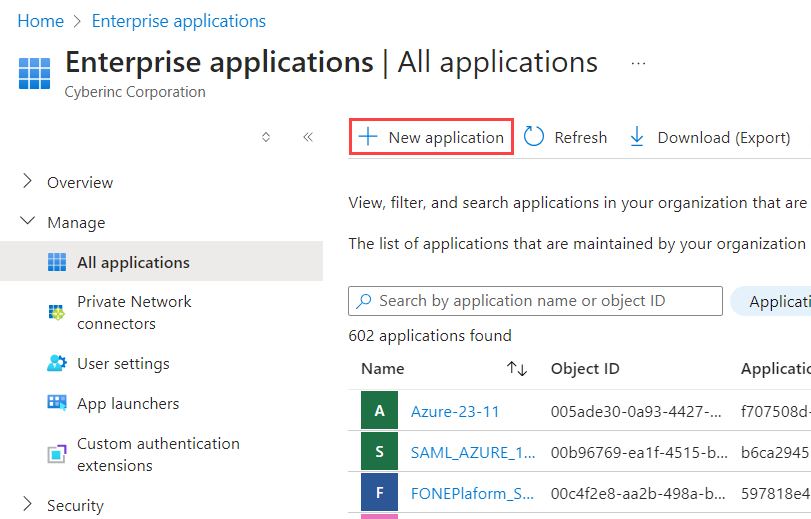
Task: Open Private Network connectors
Action: click(134, 313)
